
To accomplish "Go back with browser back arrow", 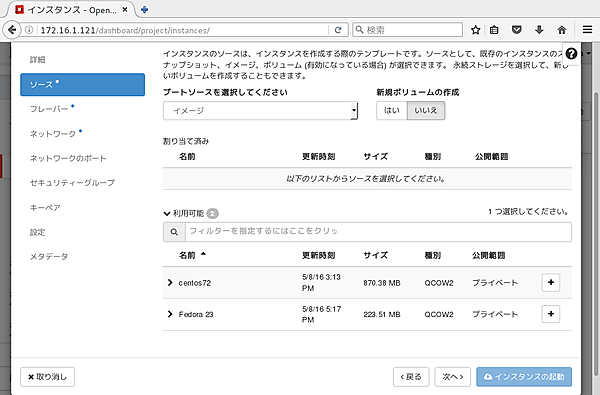I will (12, 29).
